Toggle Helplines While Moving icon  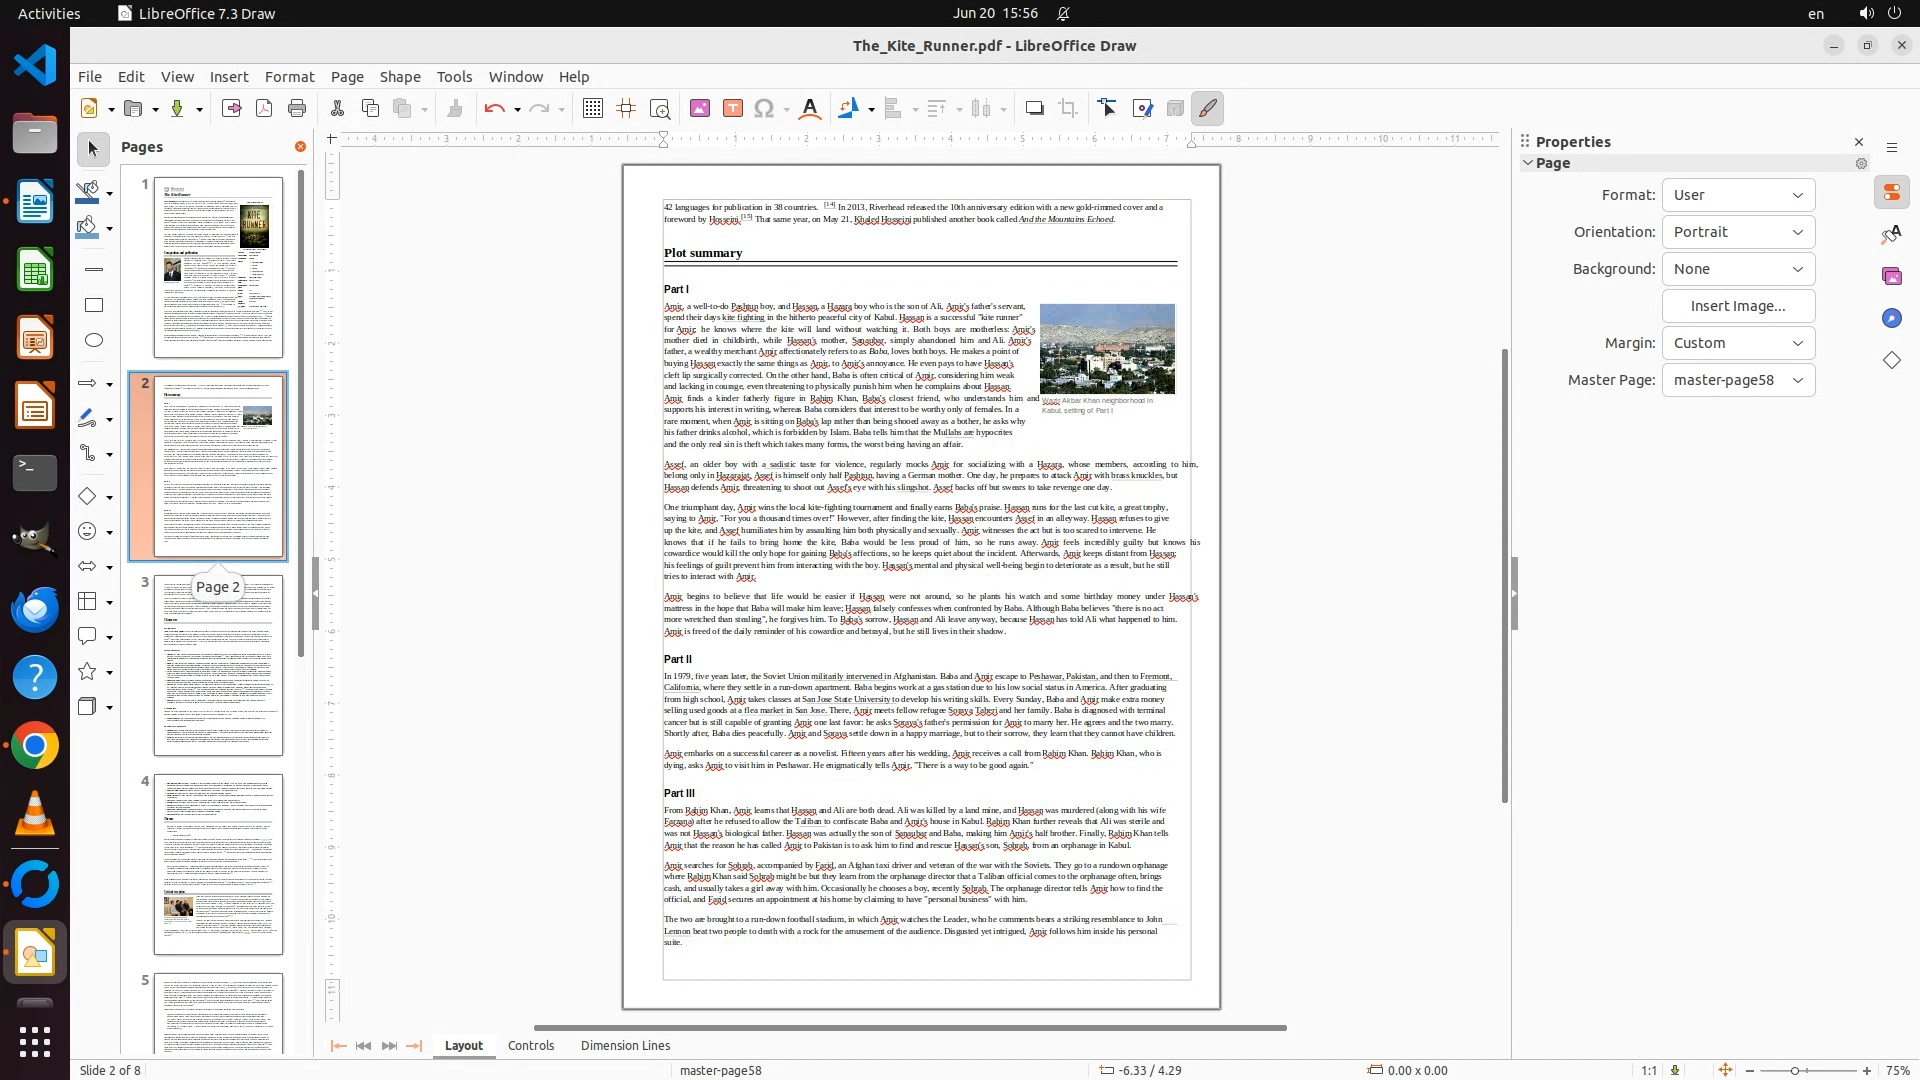point(627,108)
